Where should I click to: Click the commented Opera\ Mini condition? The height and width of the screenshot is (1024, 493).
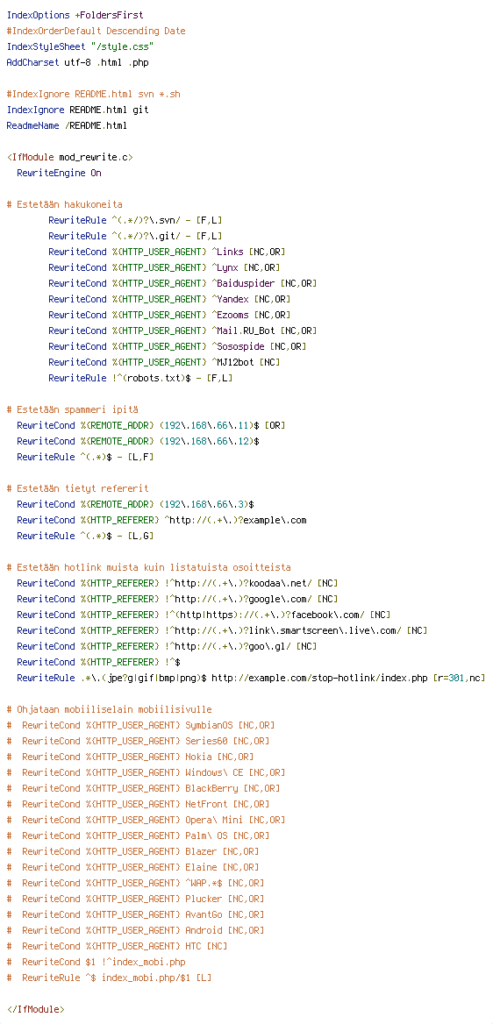coord(146,820)
